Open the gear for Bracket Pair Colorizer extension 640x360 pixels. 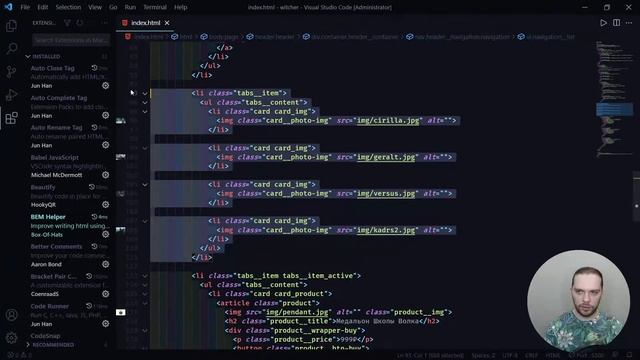tap(105, 294)
